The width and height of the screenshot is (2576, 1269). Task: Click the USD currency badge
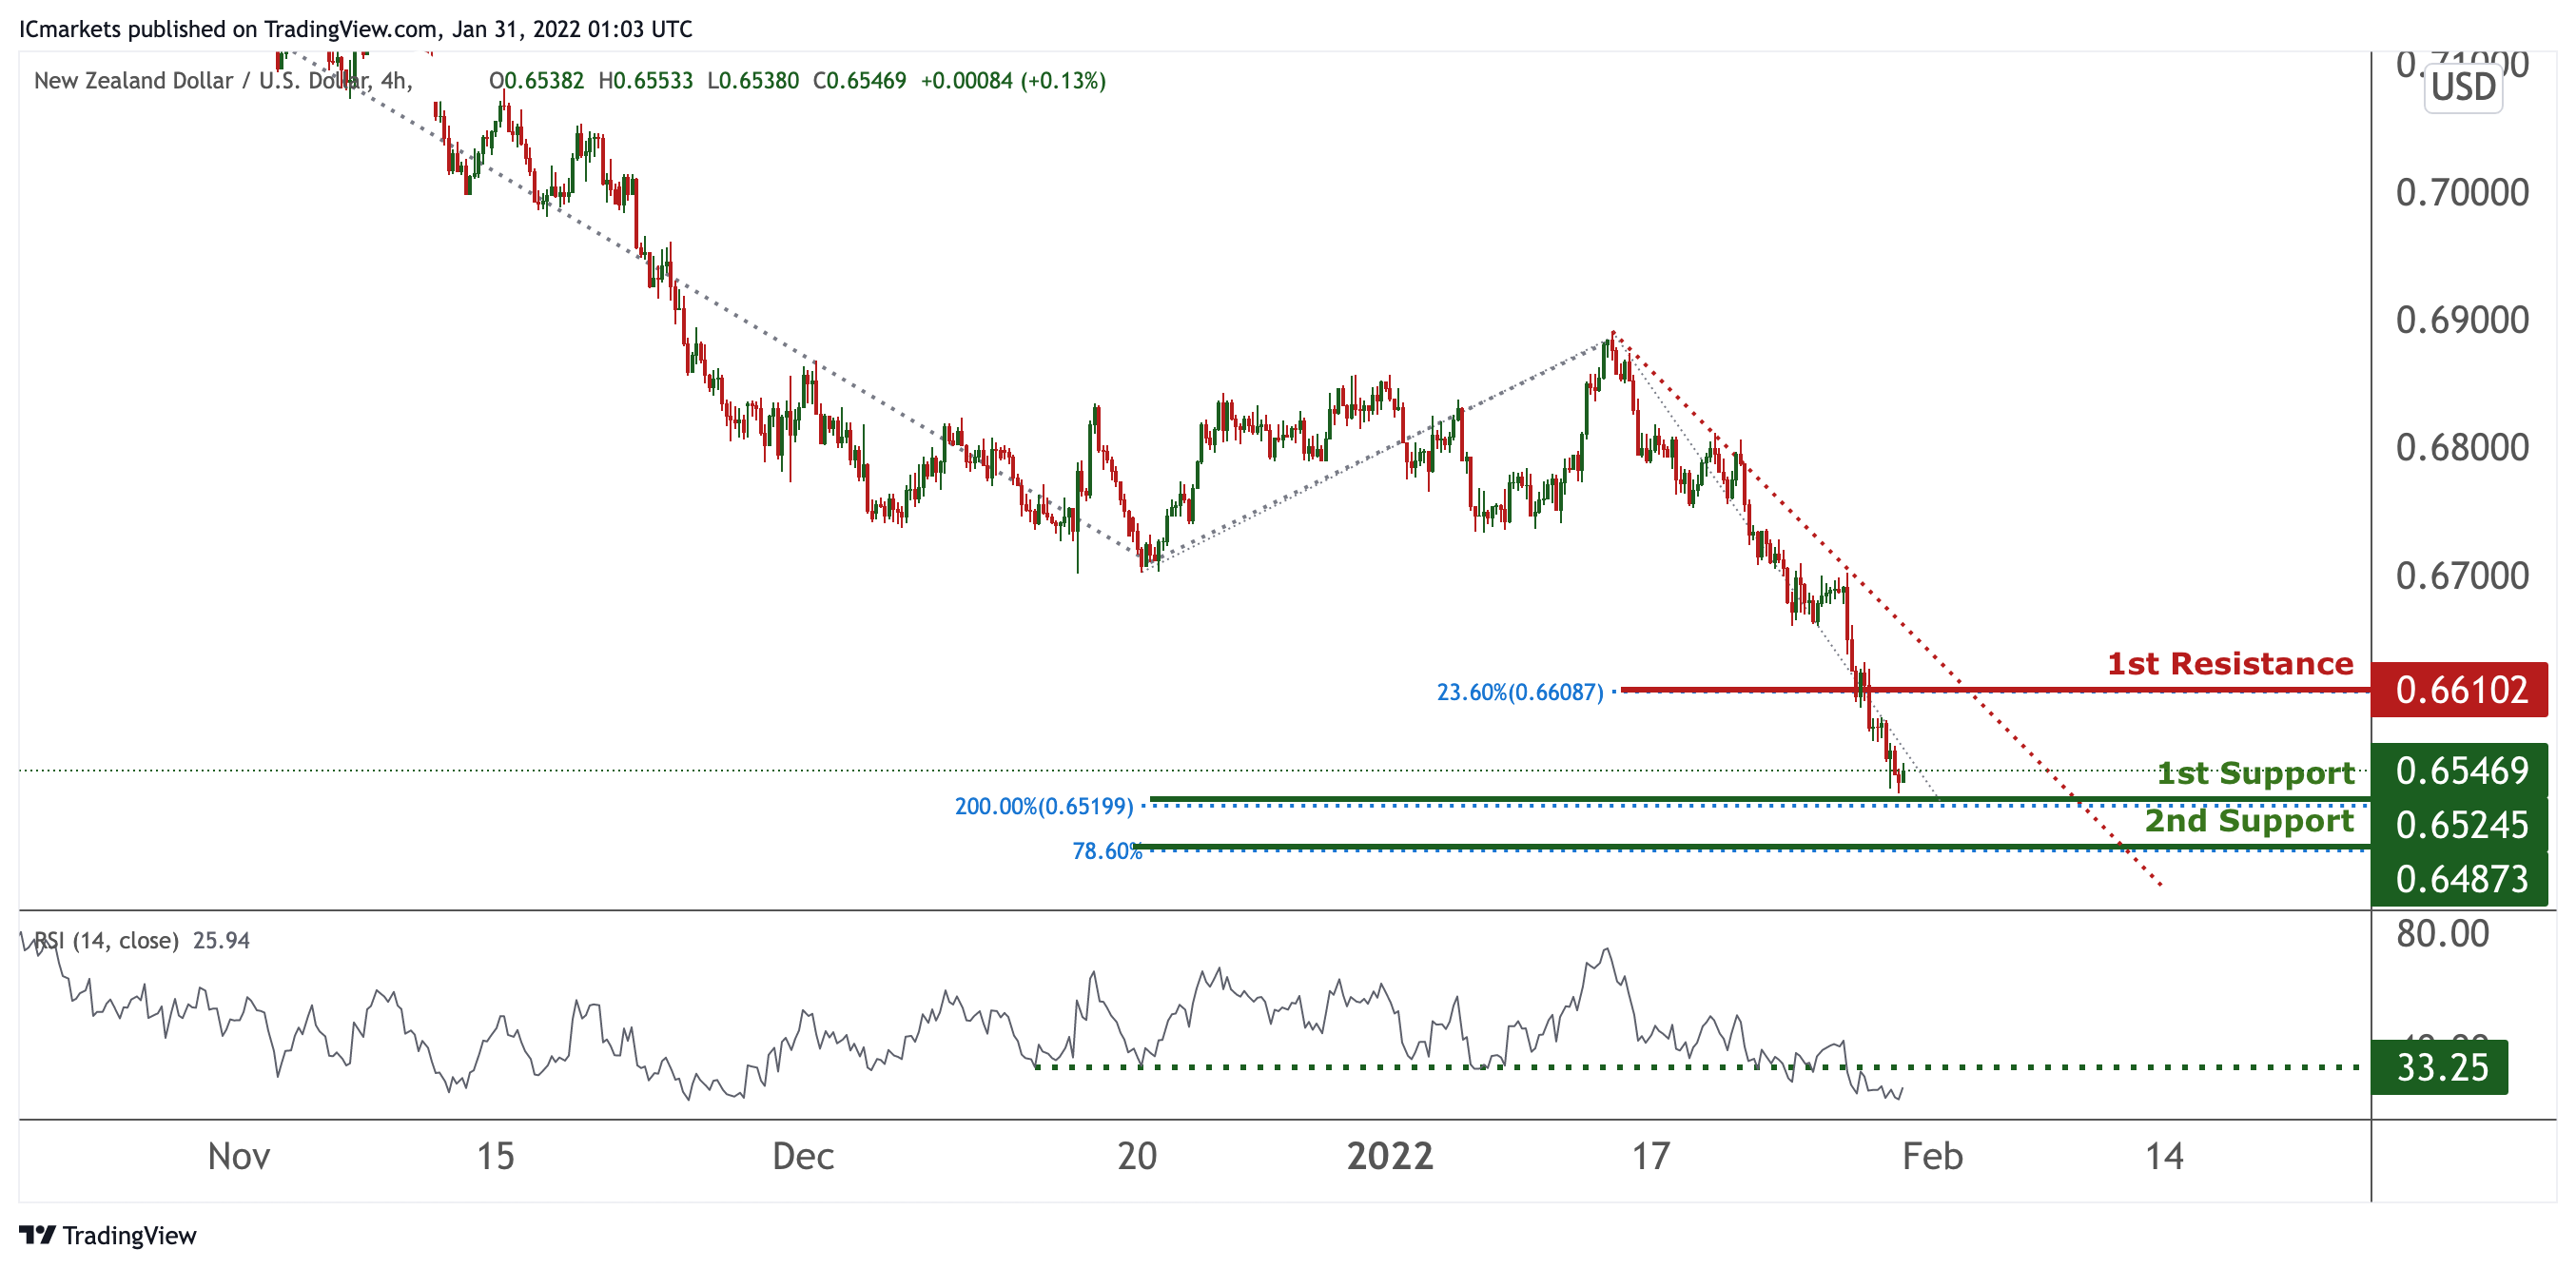(2462, 88)
